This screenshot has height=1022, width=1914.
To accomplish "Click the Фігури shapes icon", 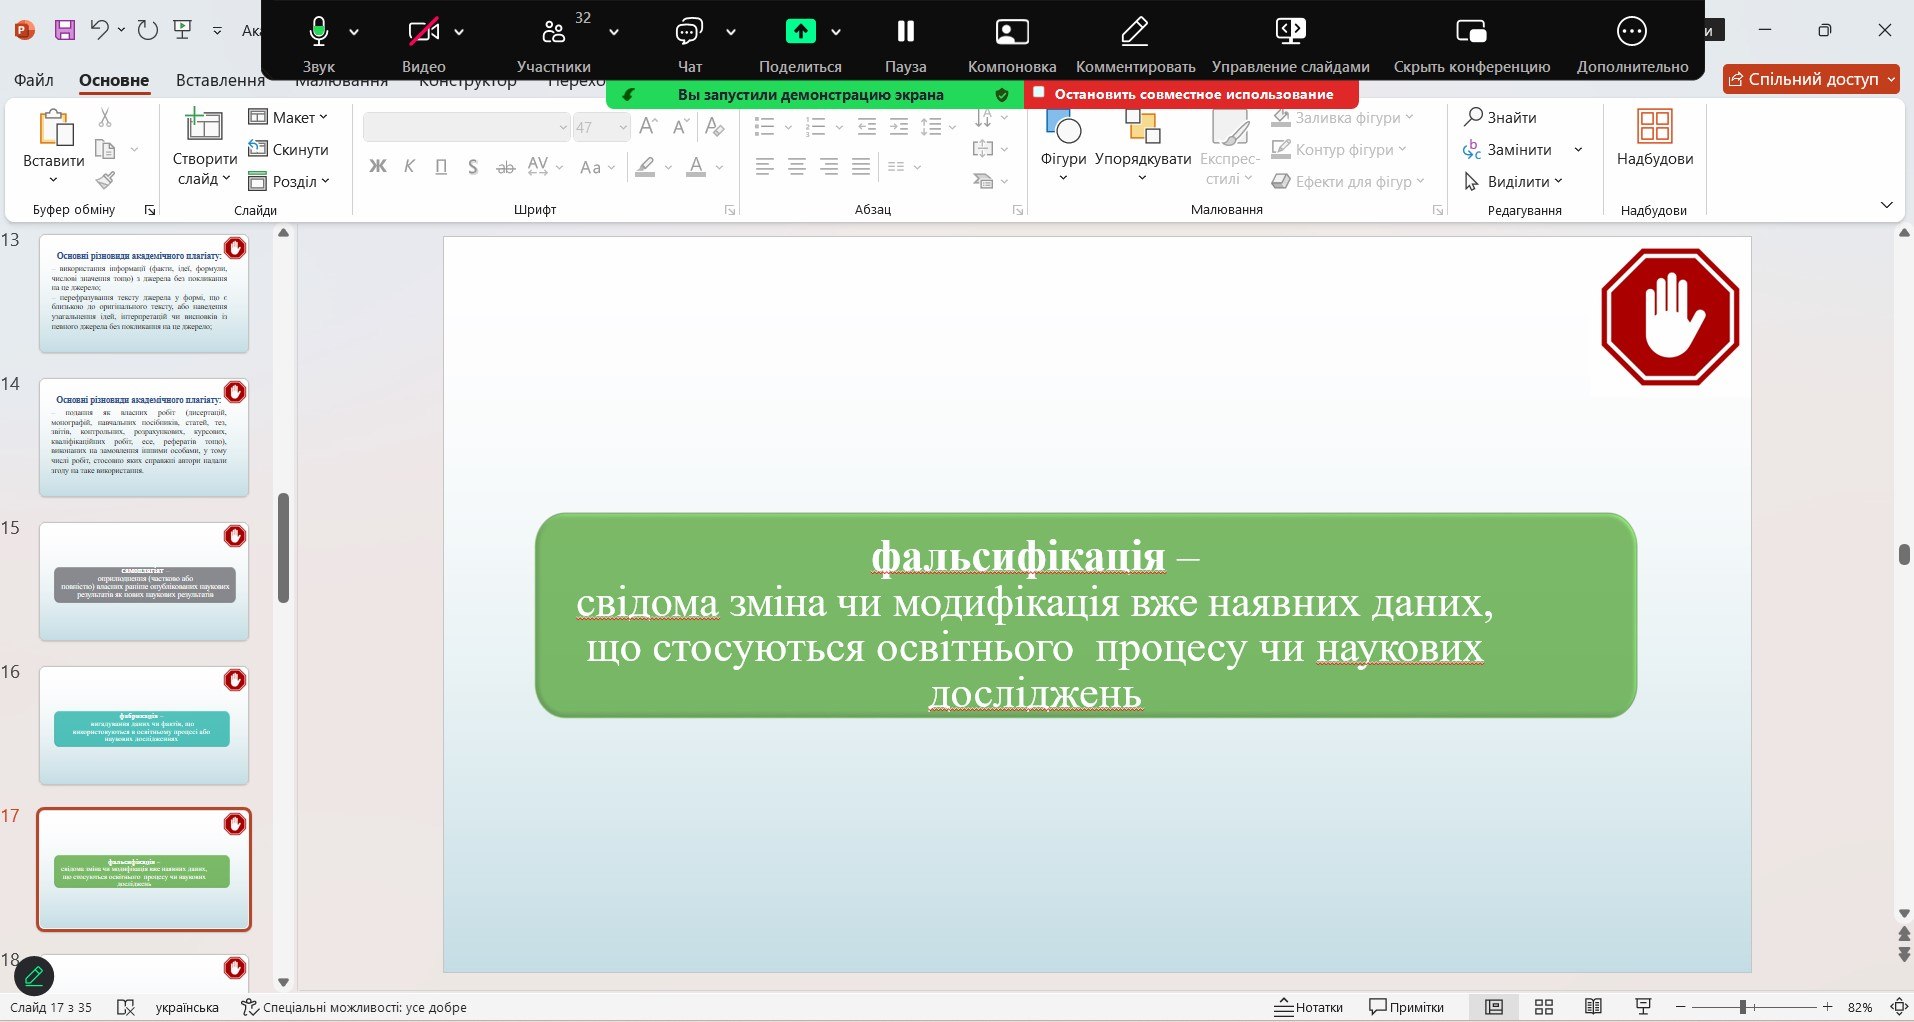I will pyautogui.click(x=1062, y=127).
